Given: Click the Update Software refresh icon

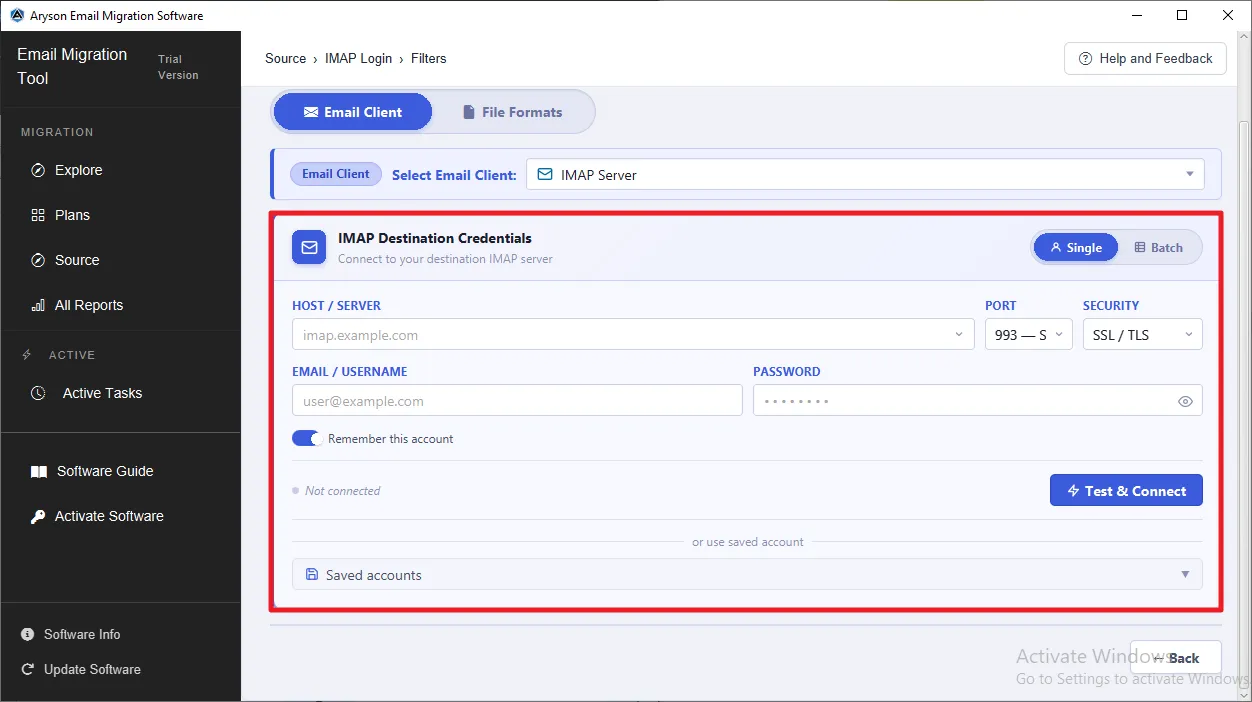Looking at the screenshot, I should (27, 669).
